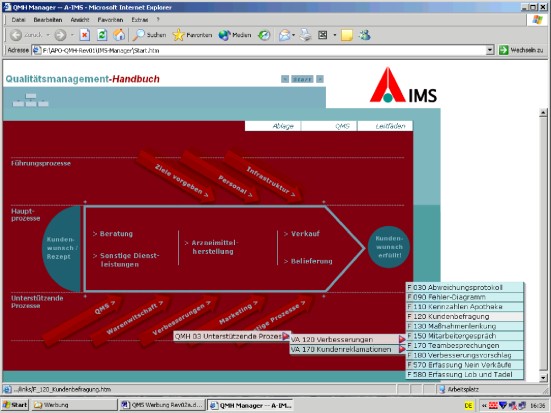Open the ? help menu
Image resolution: width=551 pixels, height=413 pixels.
pyautogui.click(x=158, y=20)
